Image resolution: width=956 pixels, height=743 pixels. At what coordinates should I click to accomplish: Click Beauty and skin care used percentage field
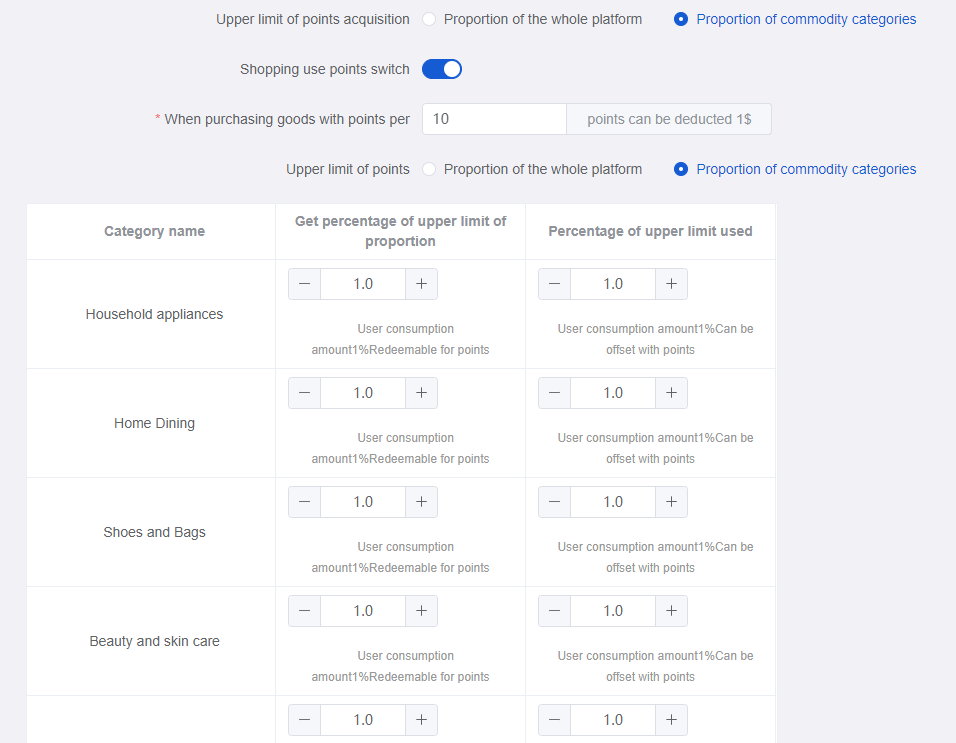(613, 611)
